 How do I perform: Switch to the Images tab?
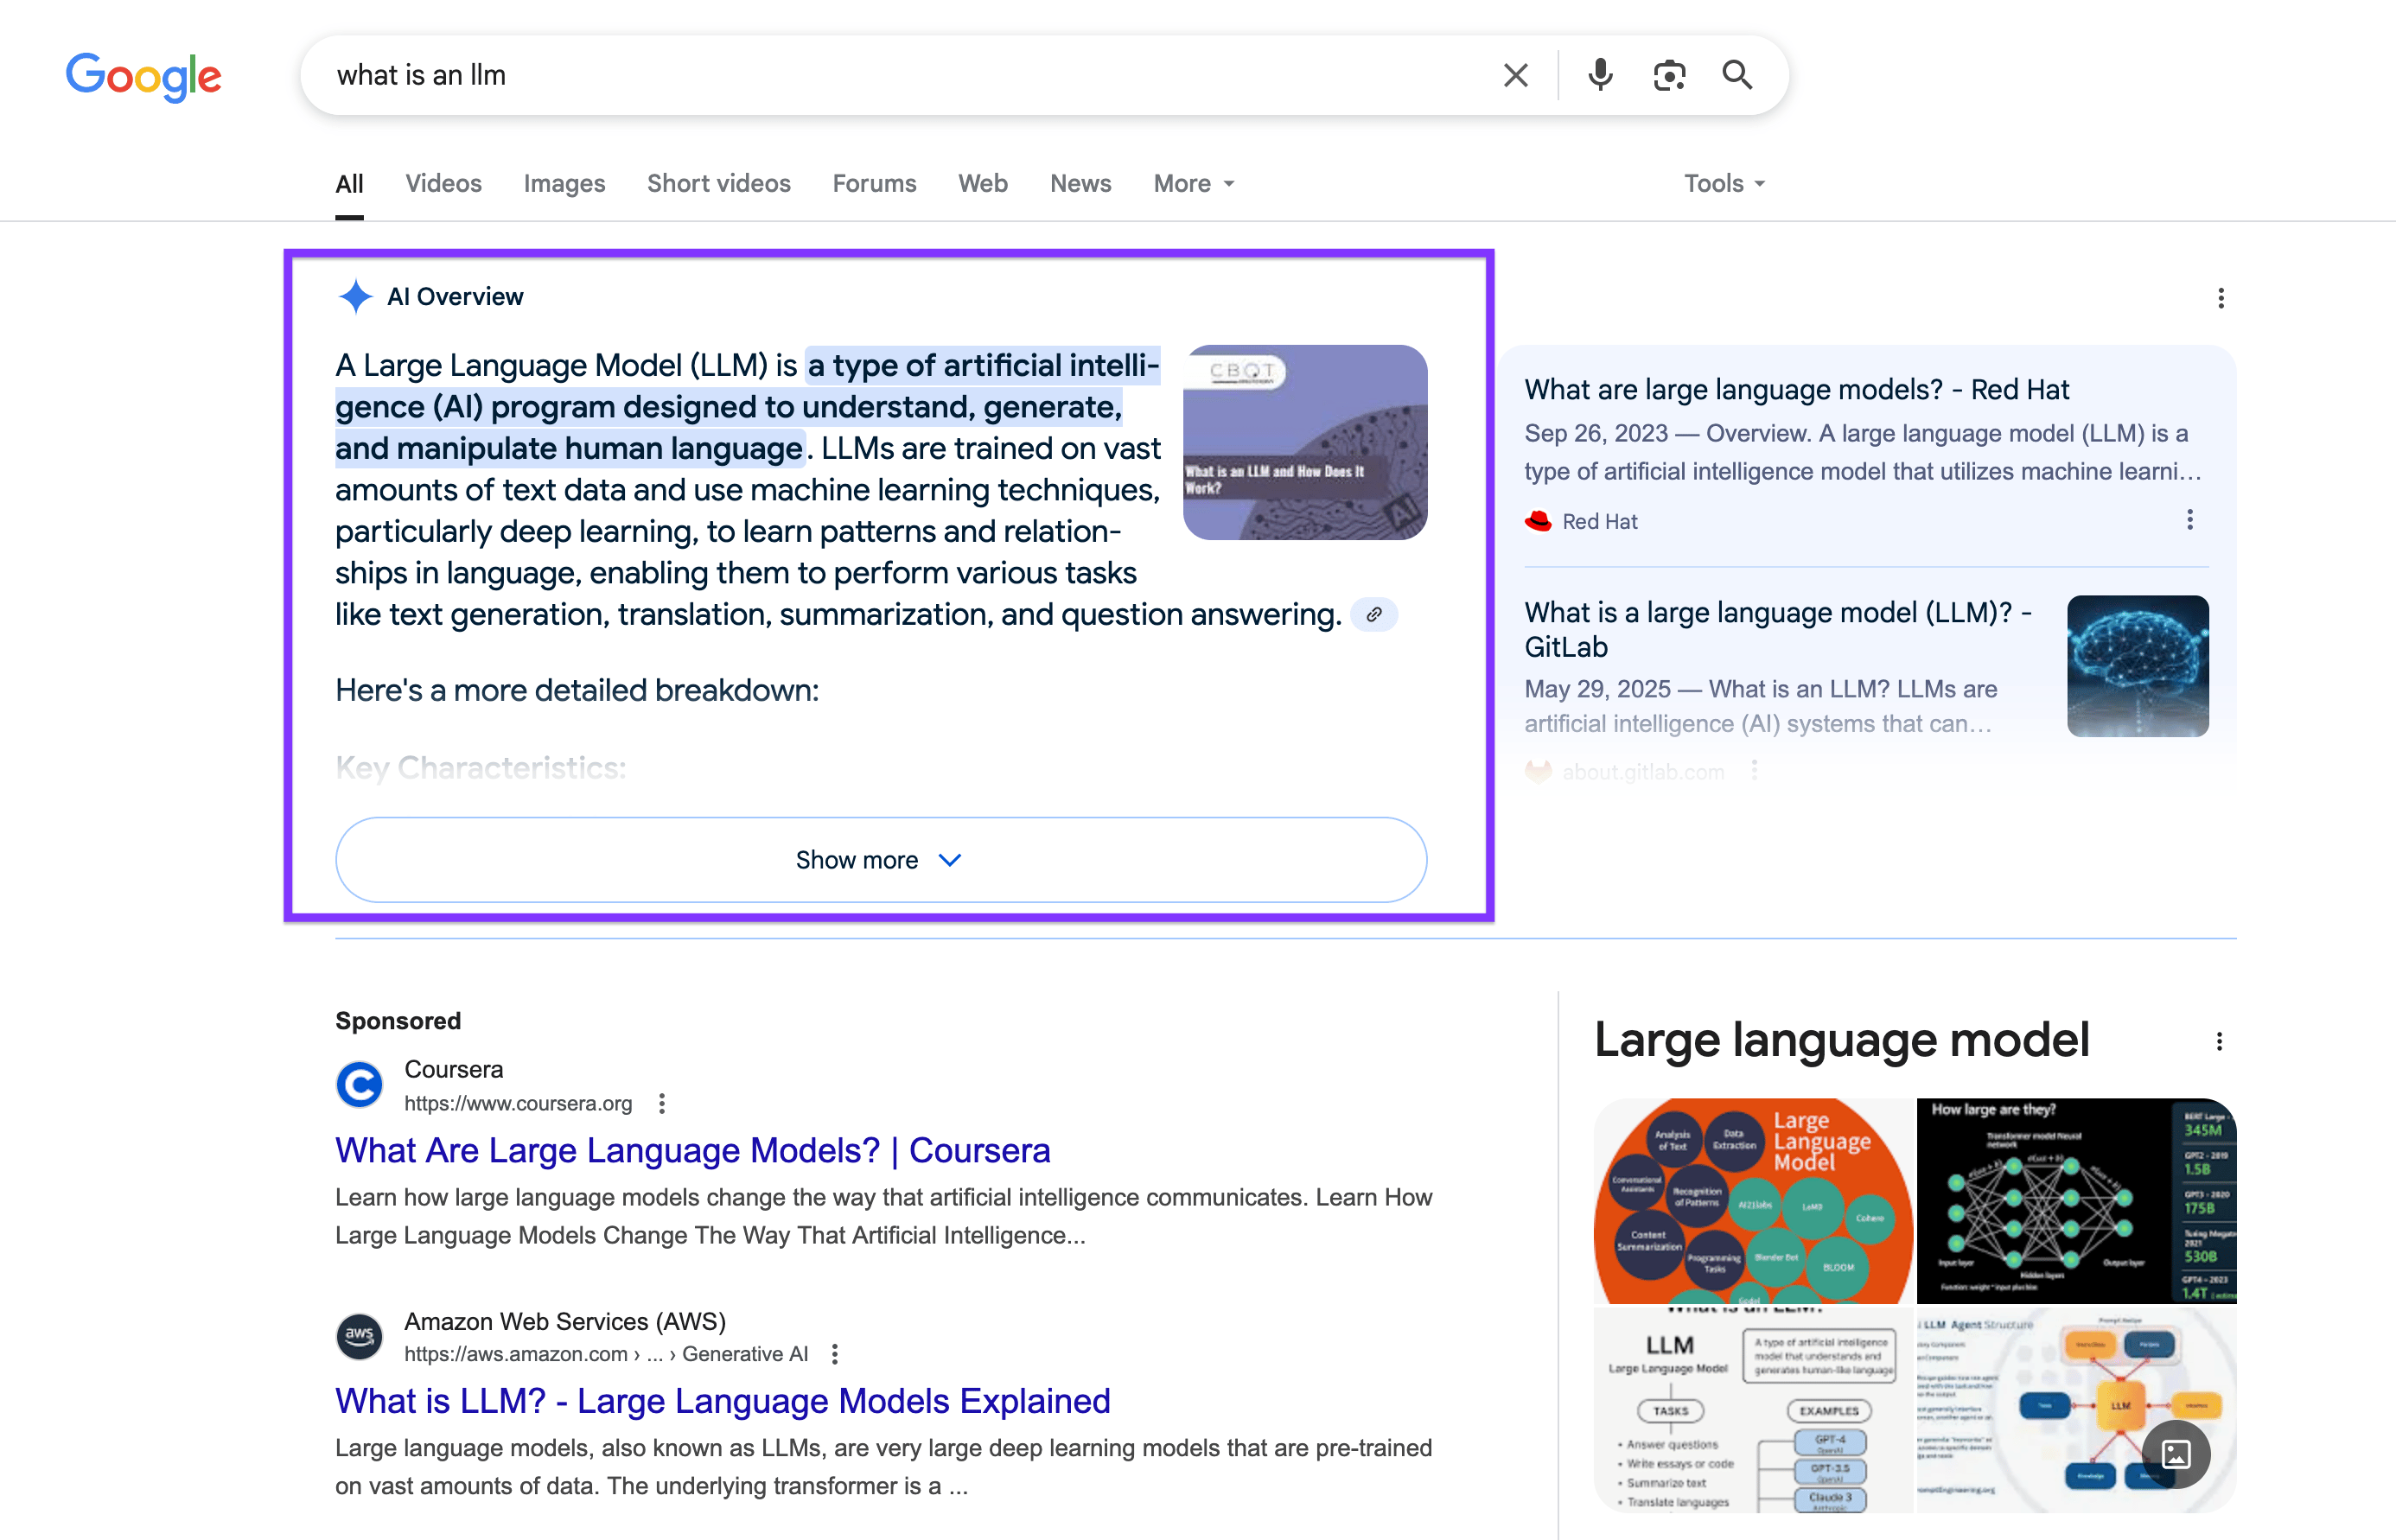(x=564, y=183)
